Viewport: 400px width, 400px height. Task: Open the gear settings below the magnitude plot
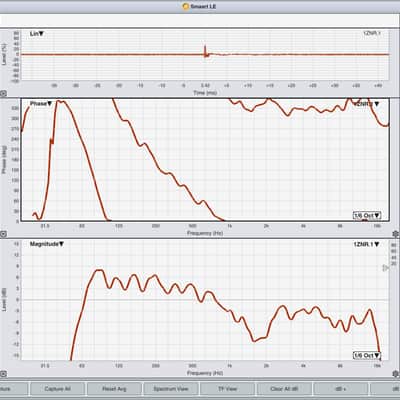point(396,374)
